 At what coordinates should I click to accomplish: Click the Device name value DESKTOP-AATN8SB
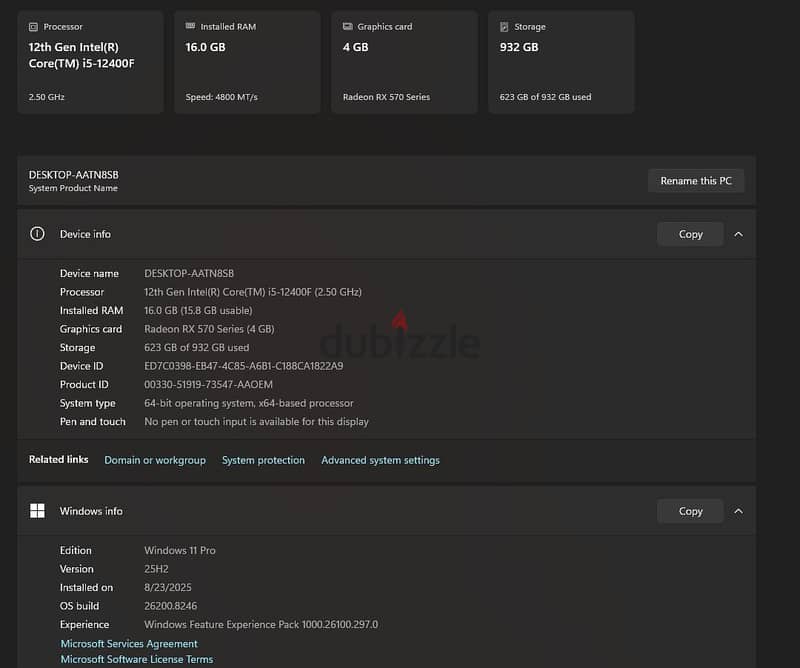point(189,274)
